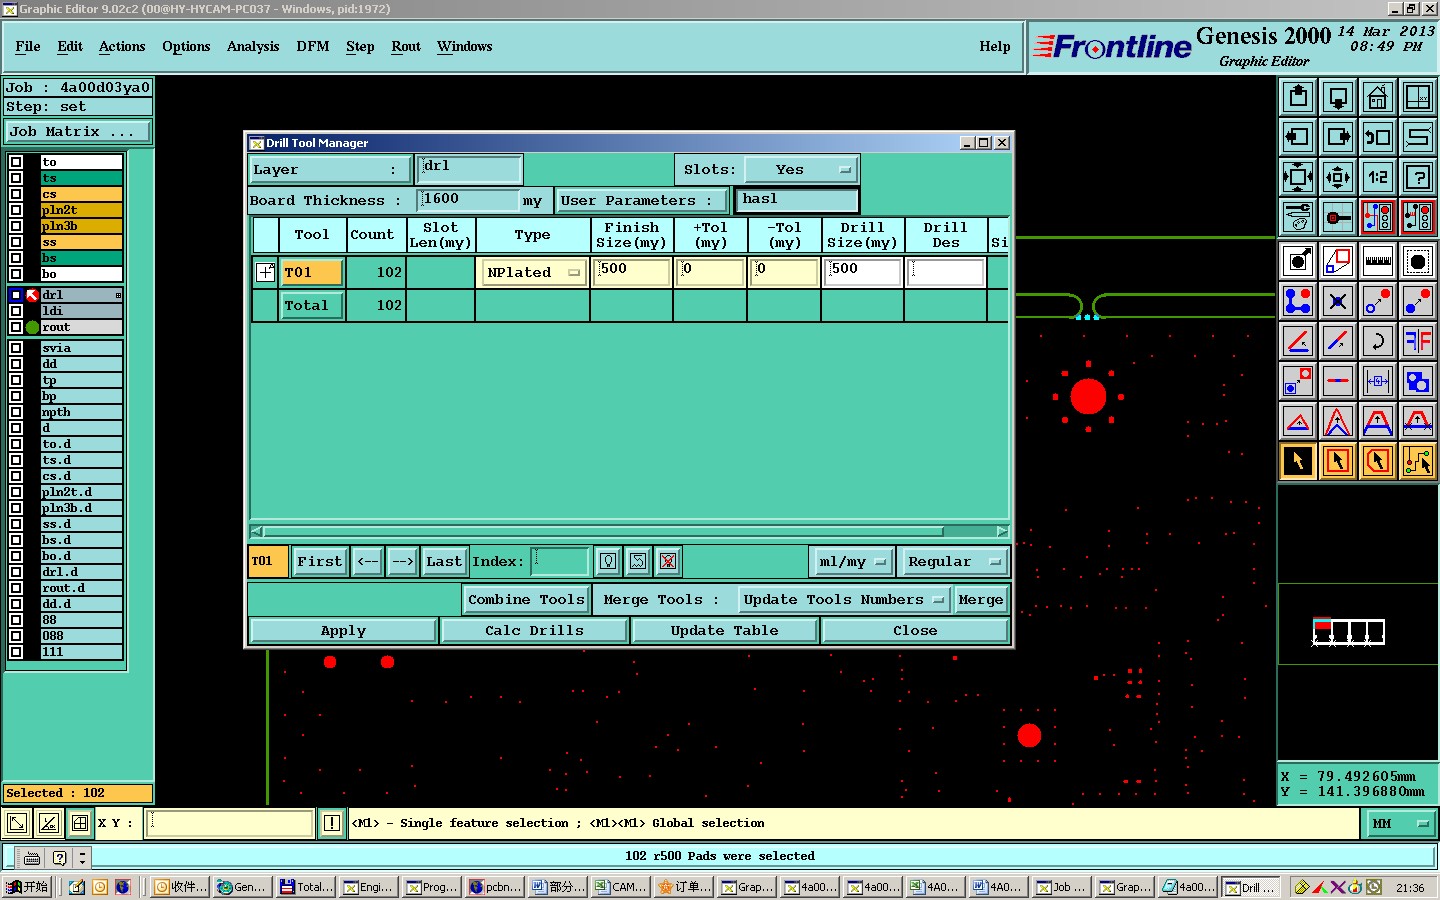Click the Zoom Home house icon
Viewport: 1440px width, 900px height.
(1377, 97)
